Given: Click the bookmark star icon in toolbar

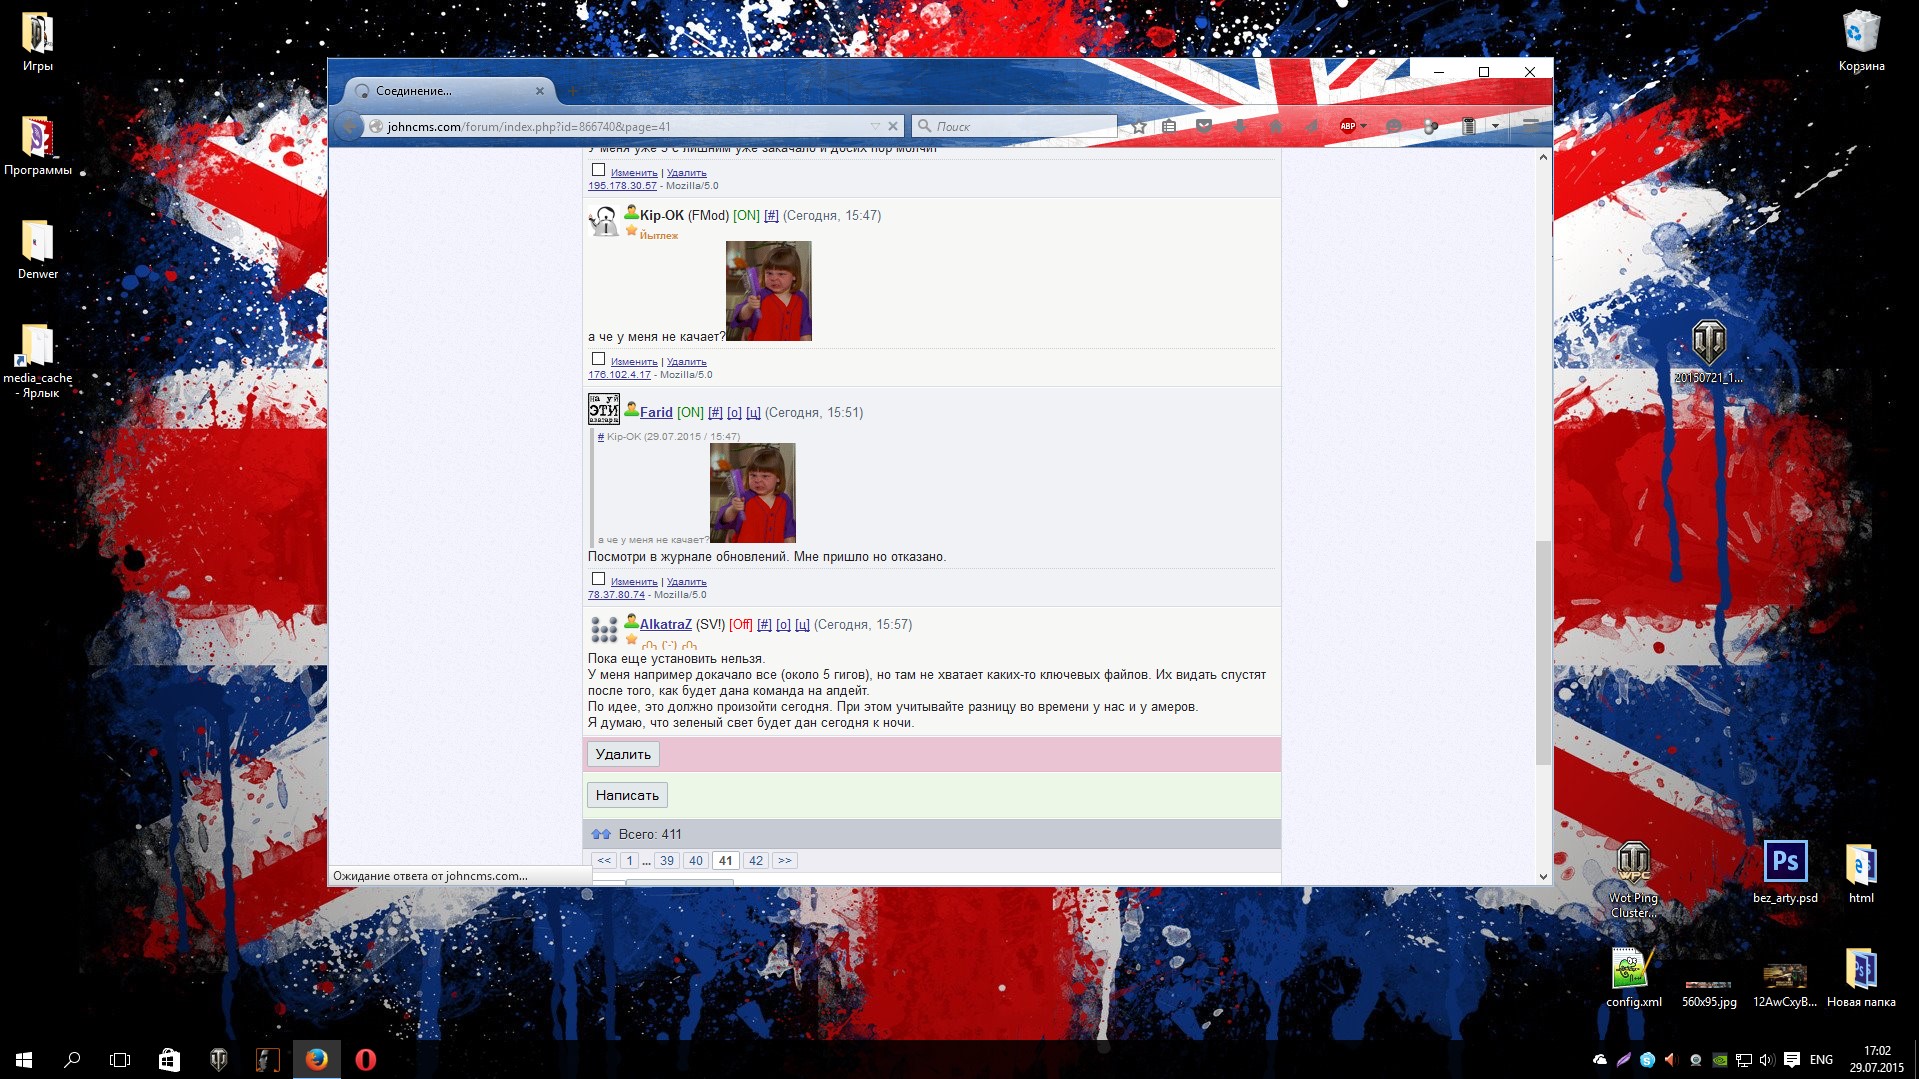Looking at the screenshot, I should (1139, 127).
